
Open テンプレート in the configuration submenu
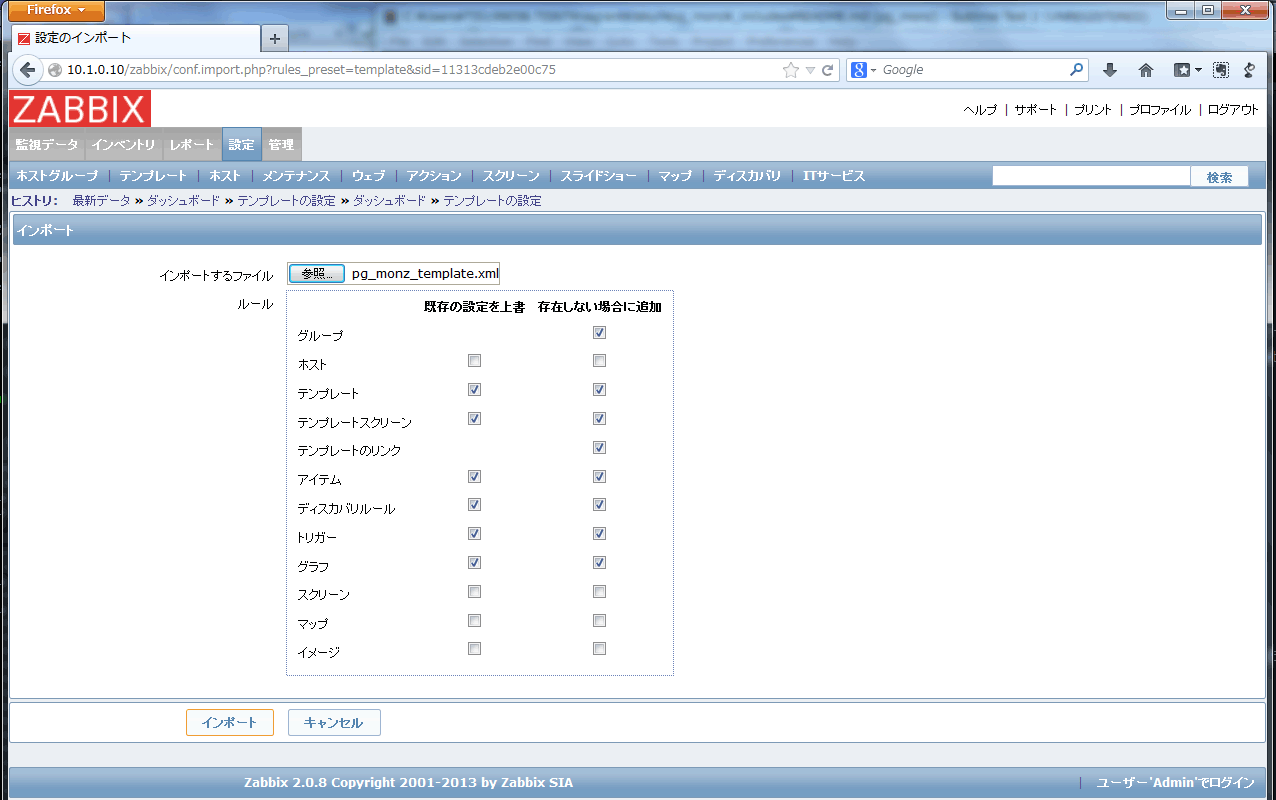coord(153,175)
